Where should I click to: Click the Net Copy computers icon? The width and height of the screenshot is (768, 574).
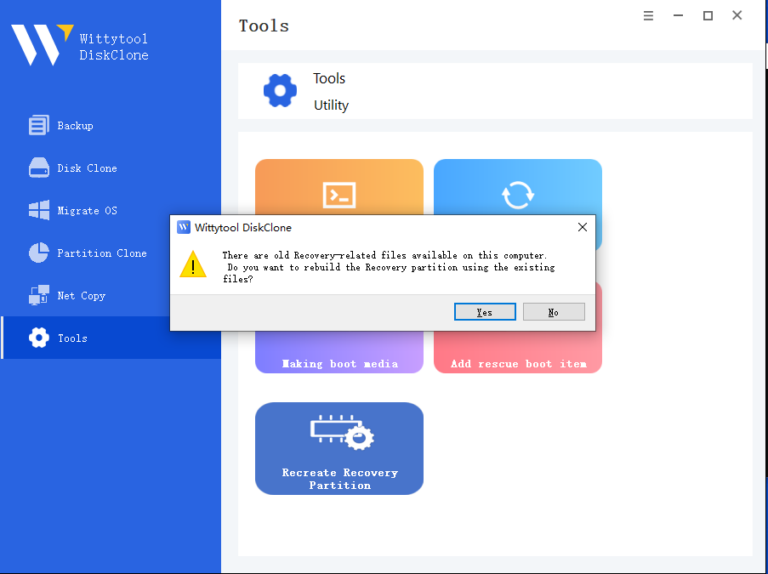[39, 295]
